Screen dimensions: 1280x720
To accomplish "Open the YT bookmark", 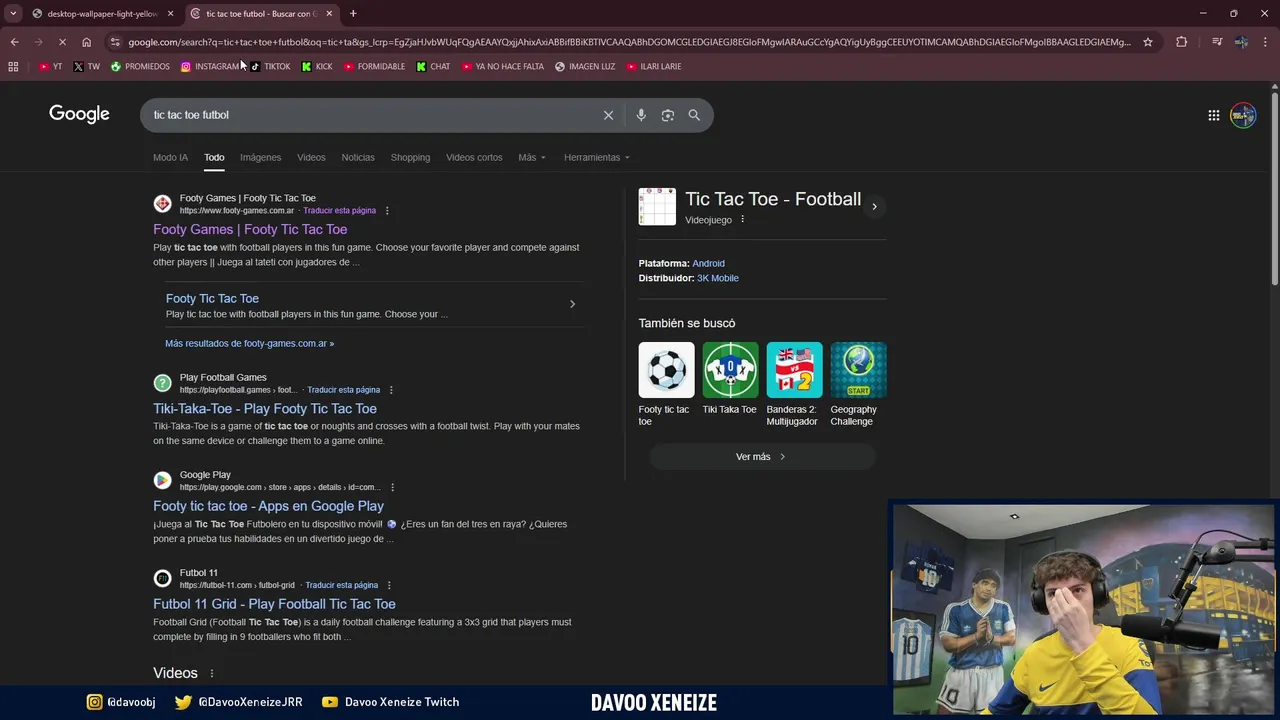I will point(50,67).
